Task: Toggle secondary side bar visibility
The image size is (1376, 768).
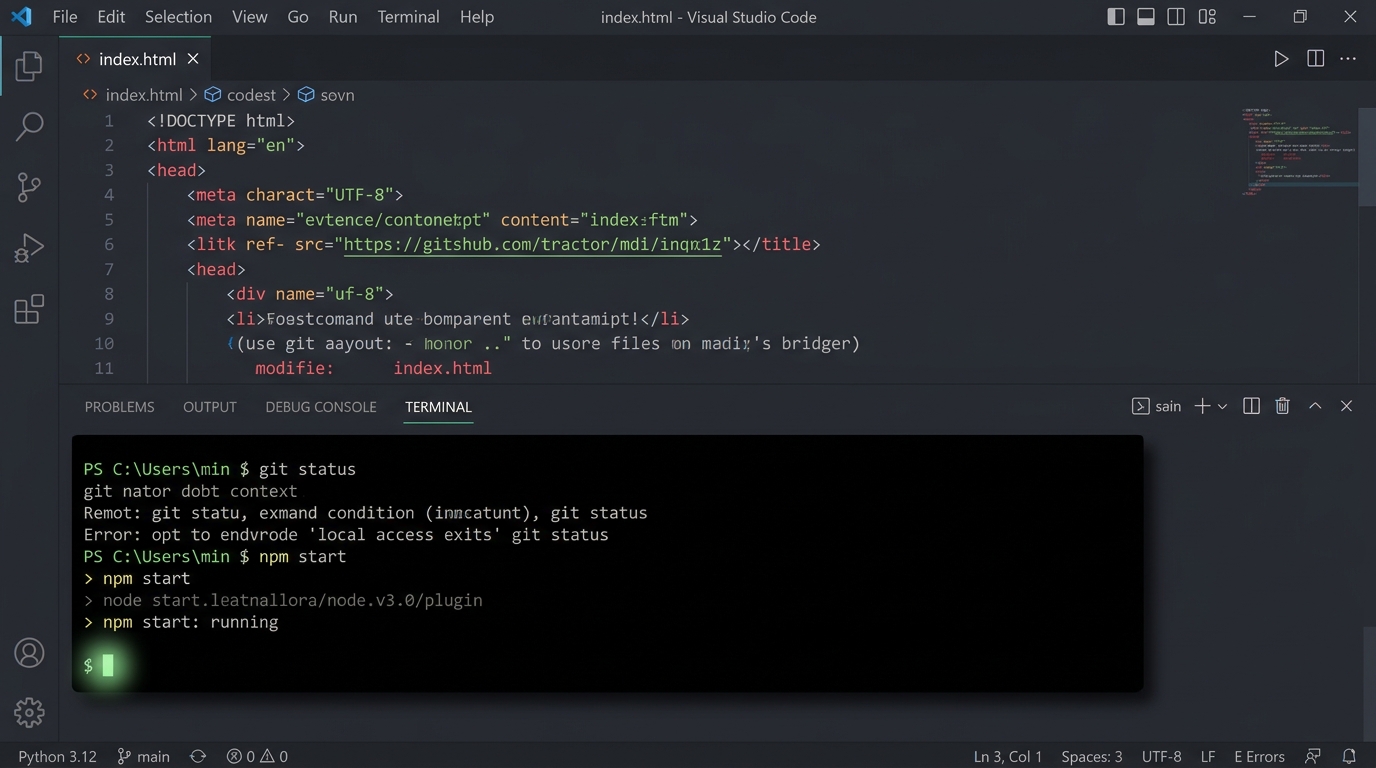Action: tap(1177, 17)
